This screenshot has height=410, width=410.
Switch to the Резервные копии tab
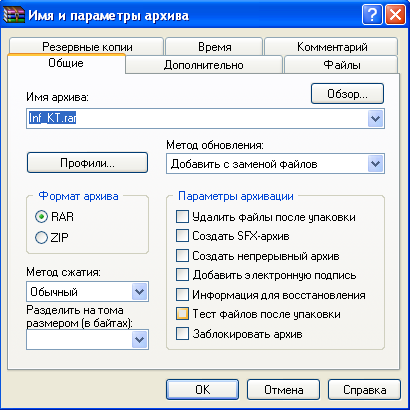[87, 47]
